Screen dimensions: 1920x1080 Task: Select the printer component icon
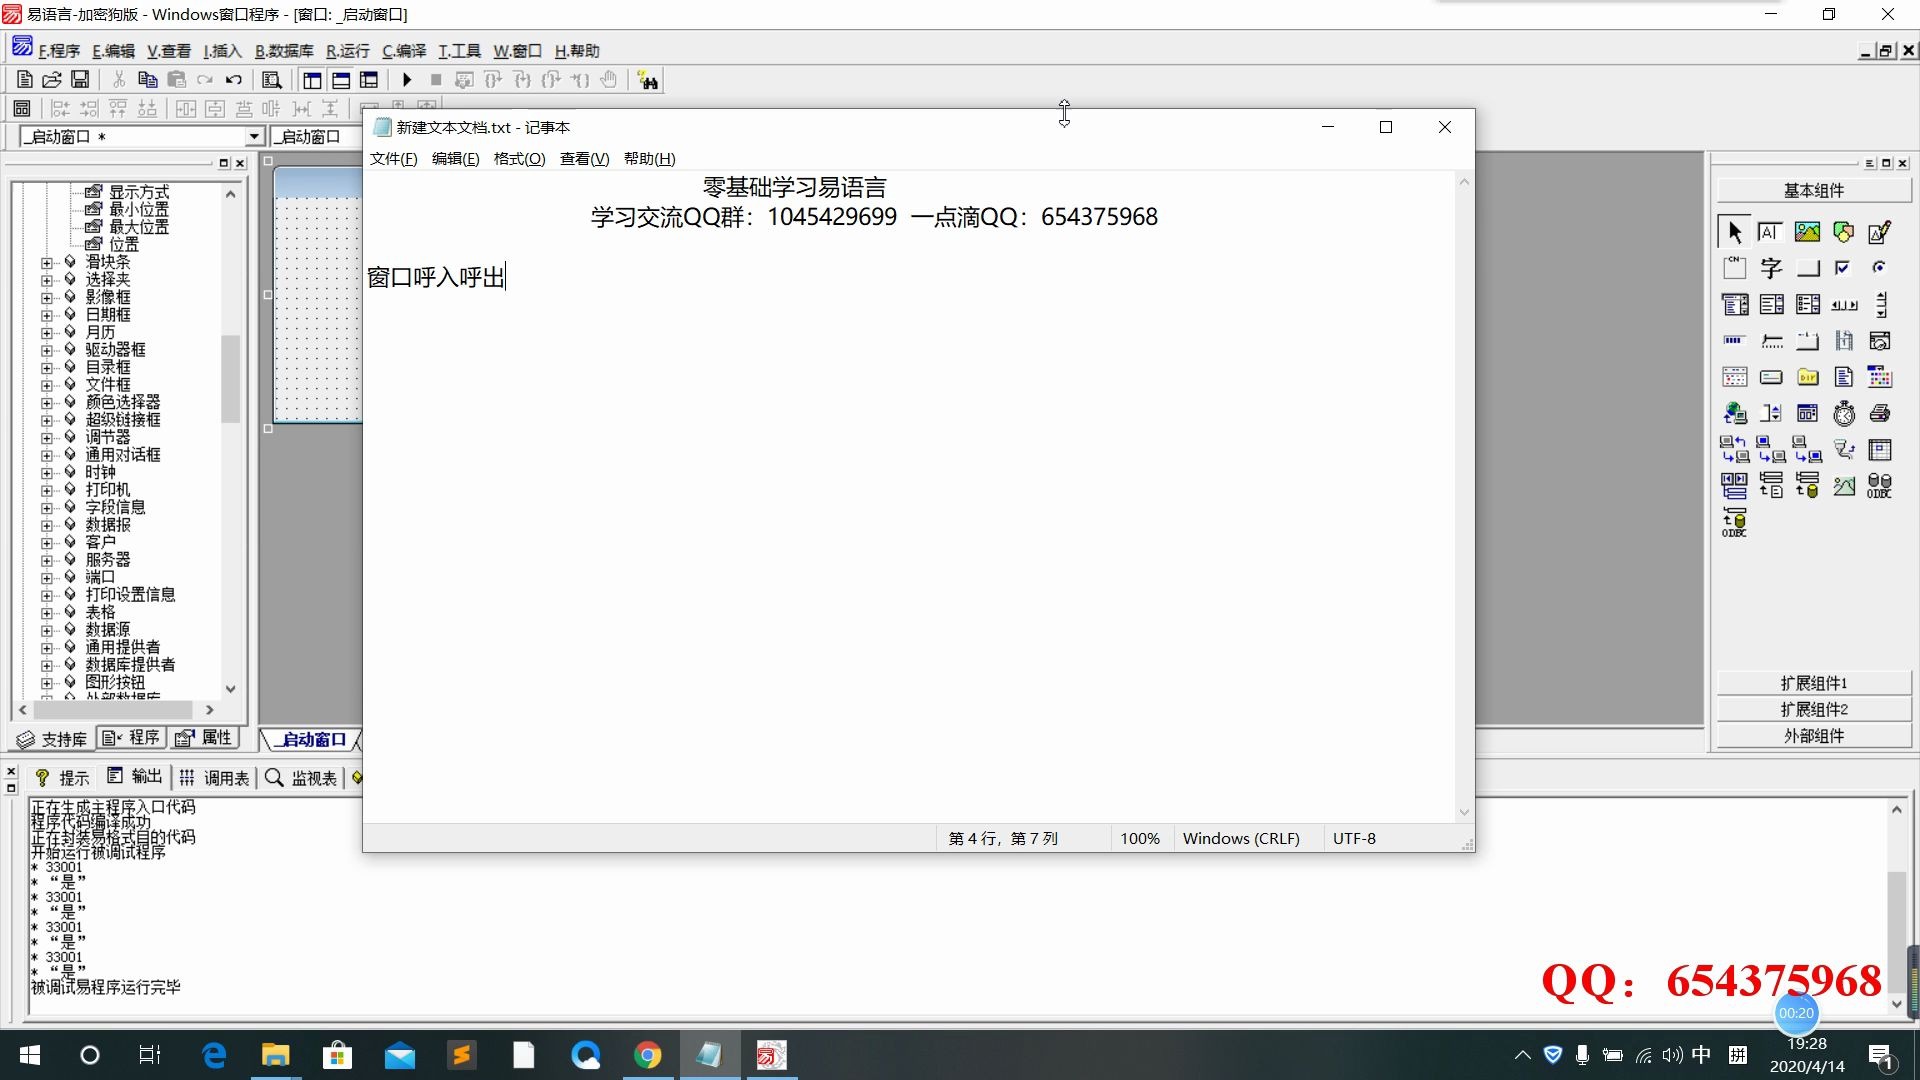(x=1879, y=413)
